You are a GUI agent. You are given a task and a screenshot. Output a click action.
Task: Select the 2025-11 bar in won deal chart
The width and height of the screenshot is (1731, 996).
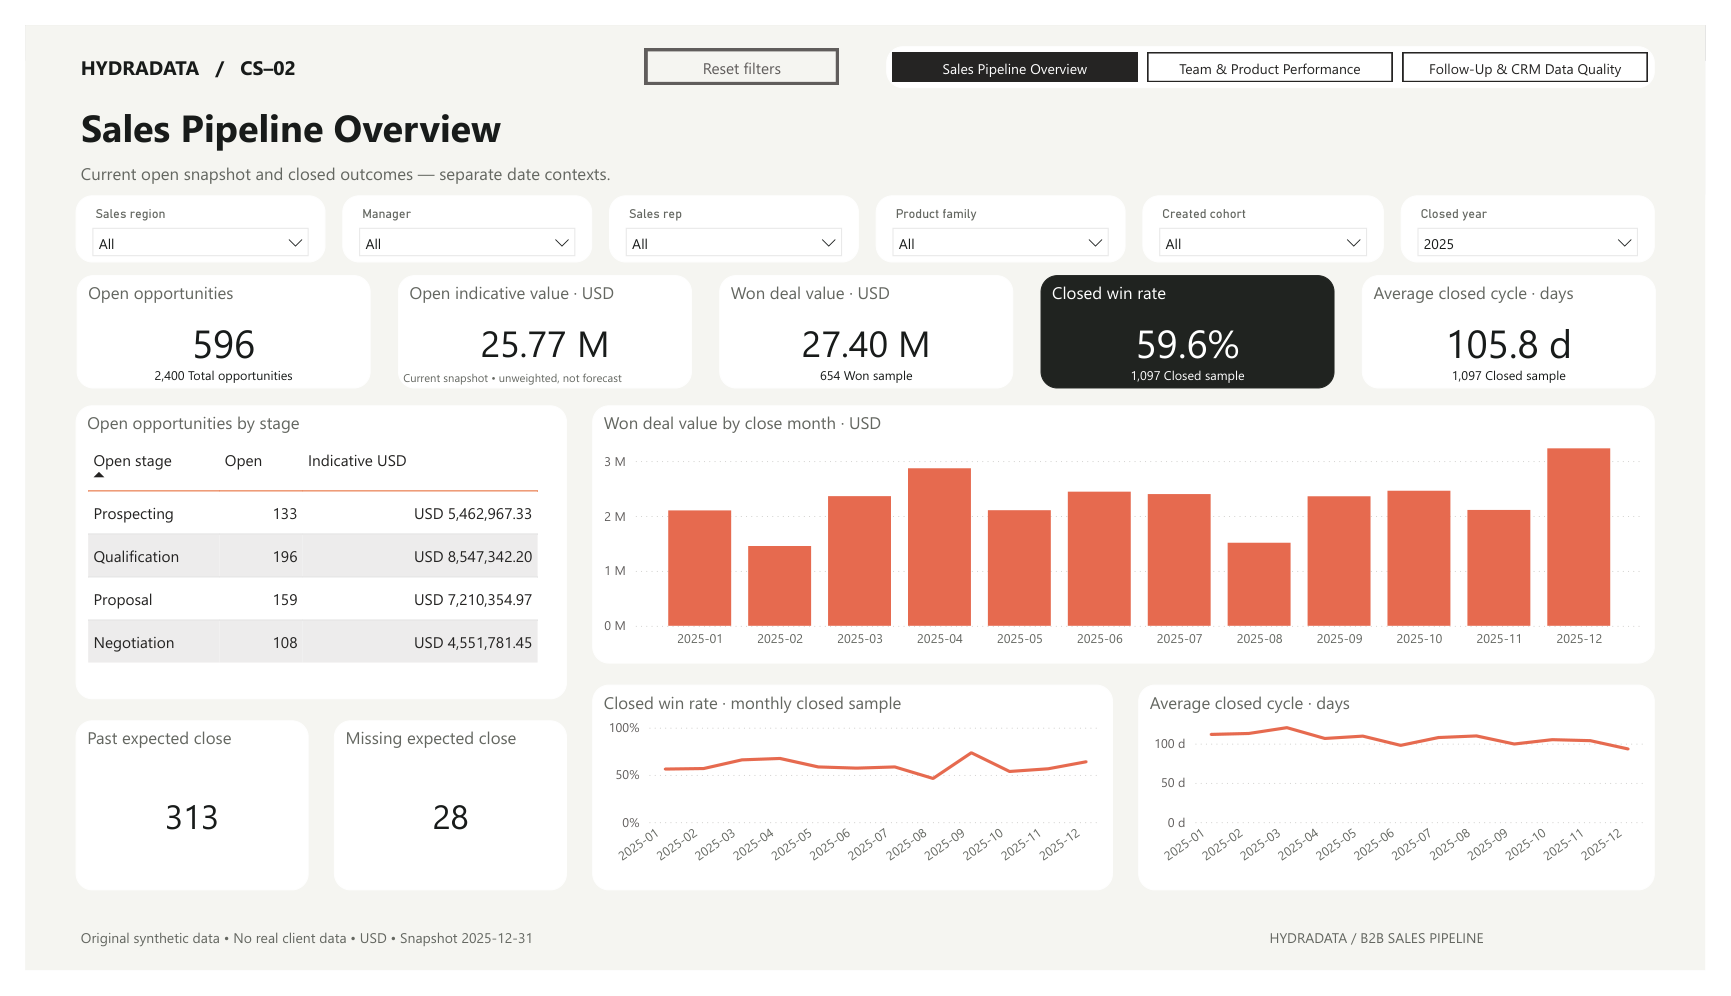pos(1499,568)
